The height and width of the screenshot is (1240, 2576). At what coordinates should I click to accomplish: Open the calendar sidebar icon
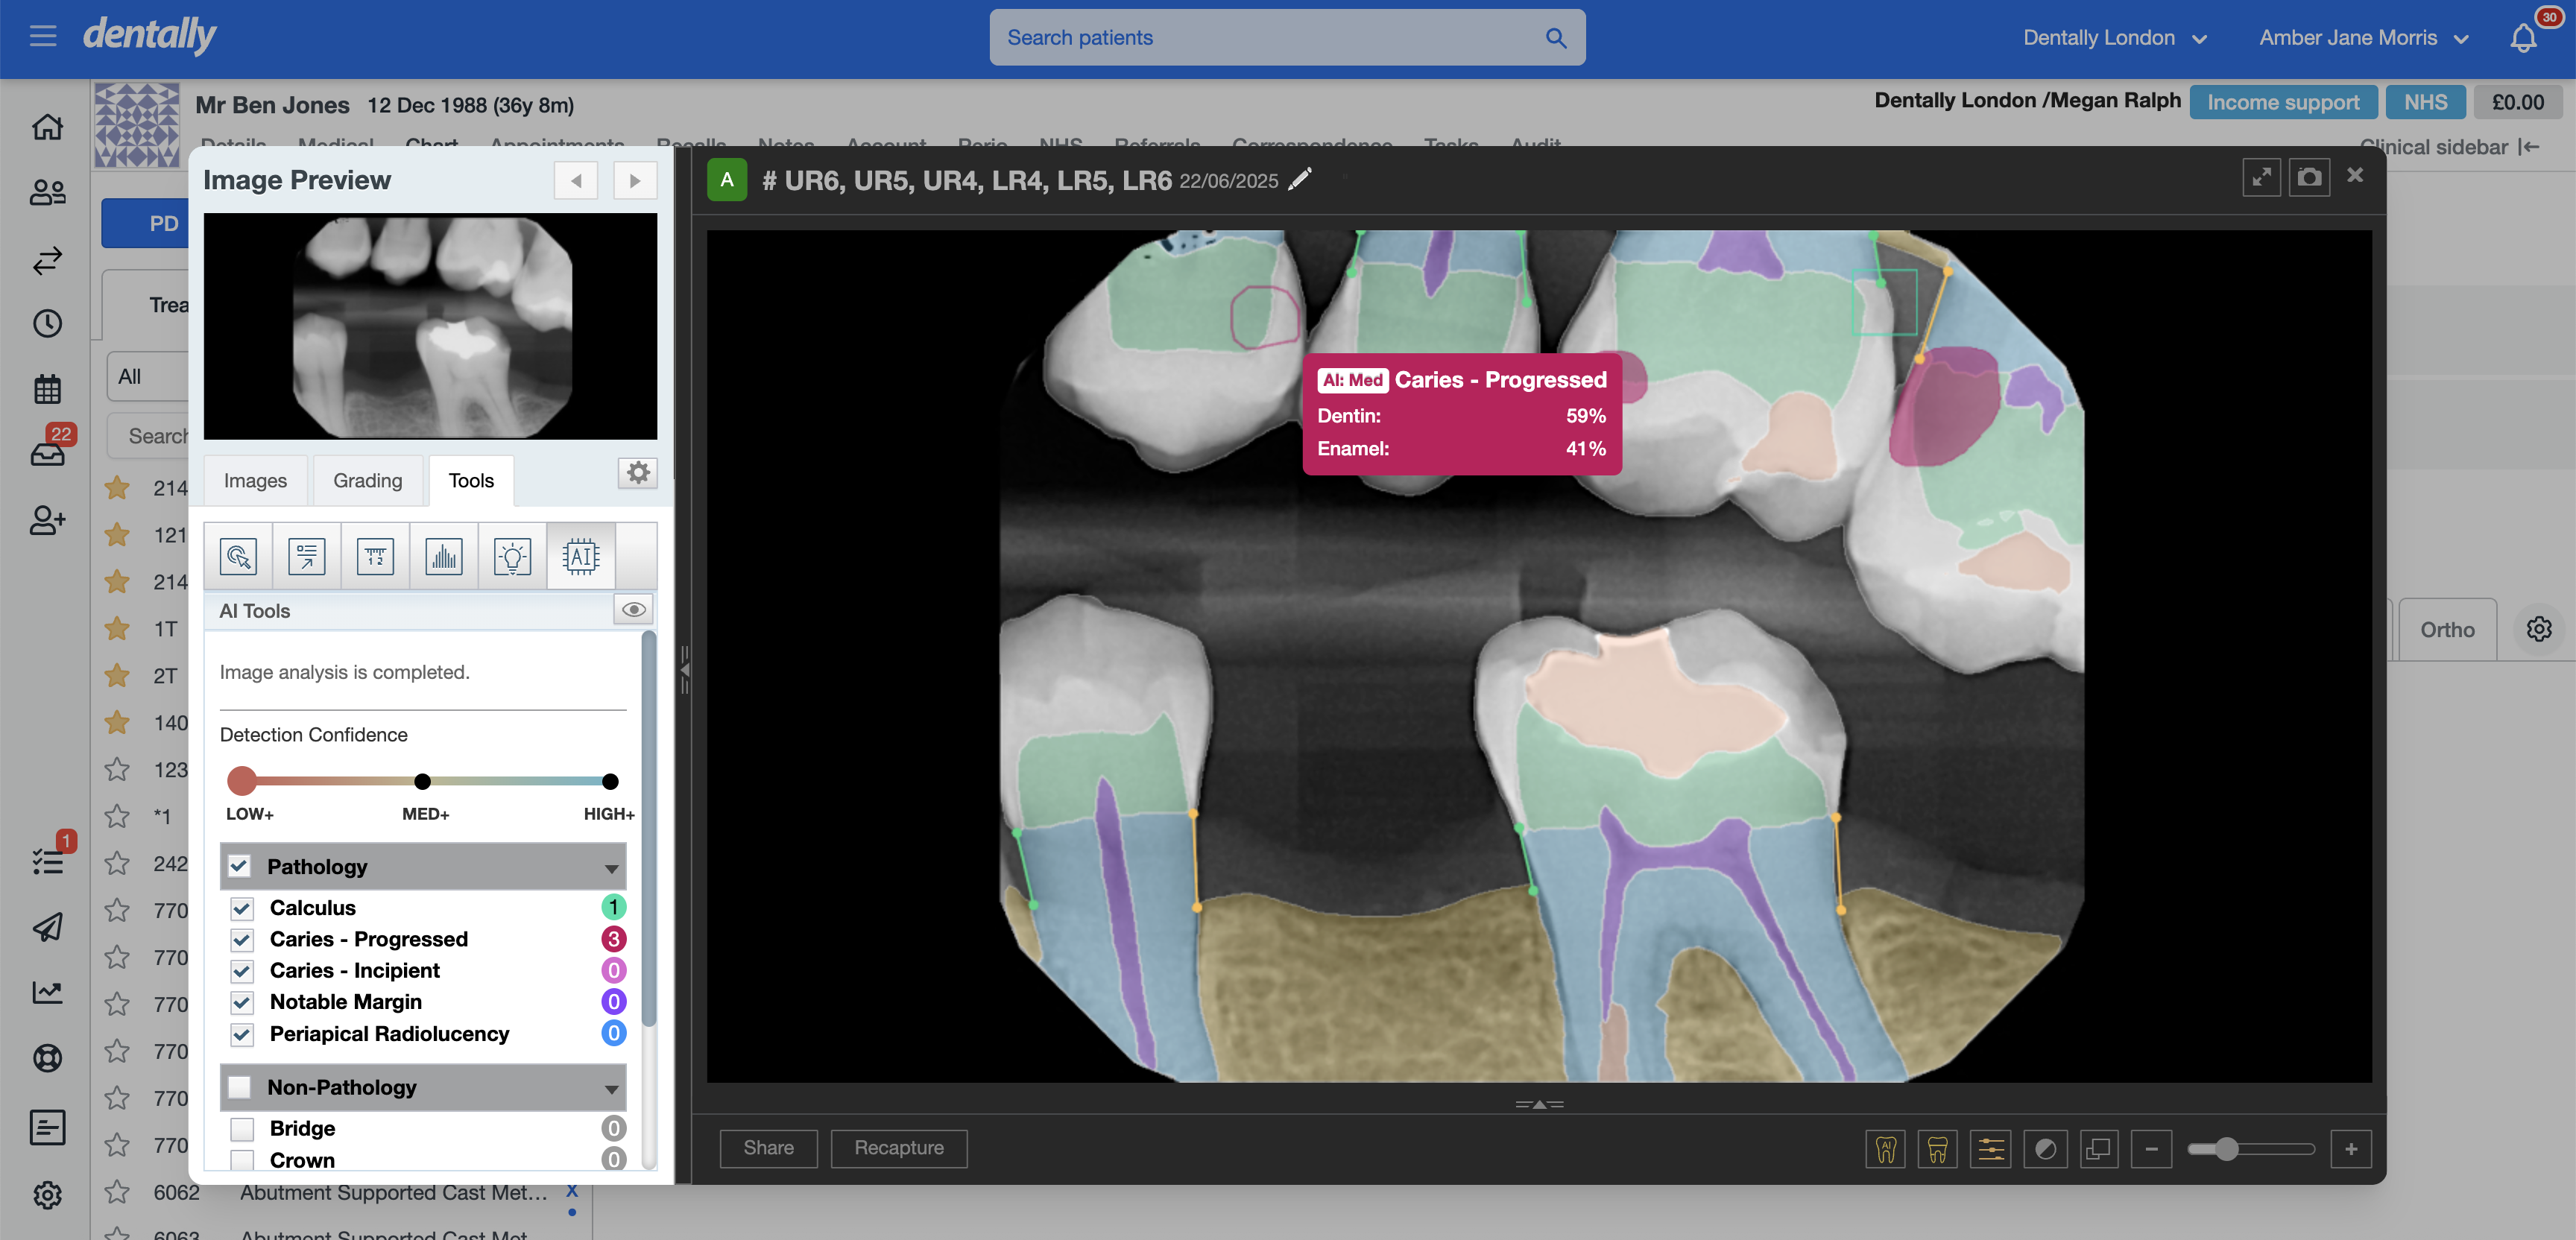(x=47, y=389)
